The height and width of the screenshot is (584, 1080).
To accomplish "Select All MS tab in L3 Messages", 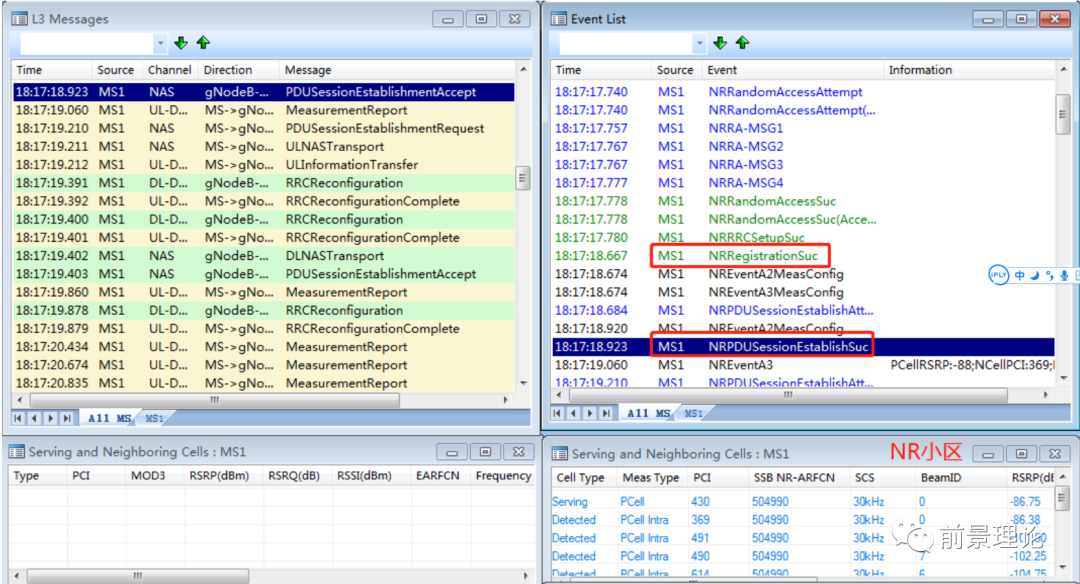I will 109,418.
